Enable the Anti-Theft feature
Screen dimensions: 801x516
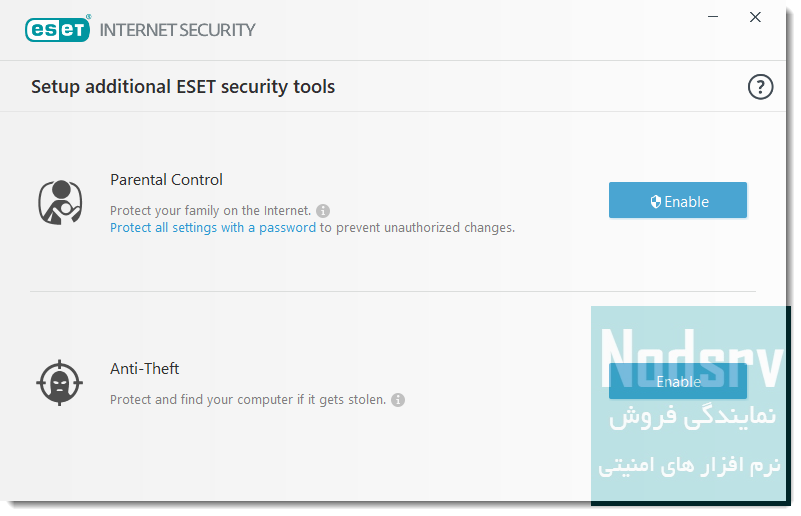pos(678,381)
